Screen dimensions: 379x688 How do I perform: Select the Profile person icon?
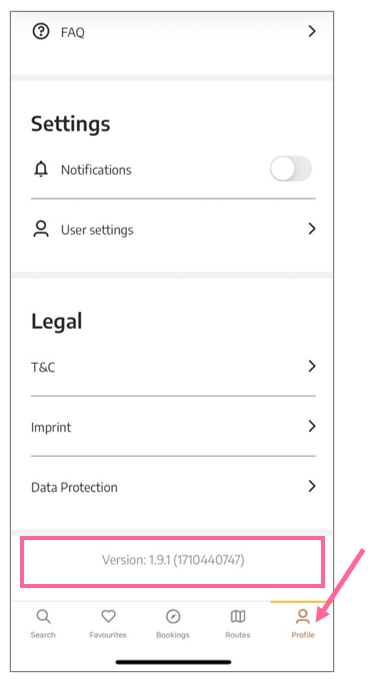tap(303, 616)
